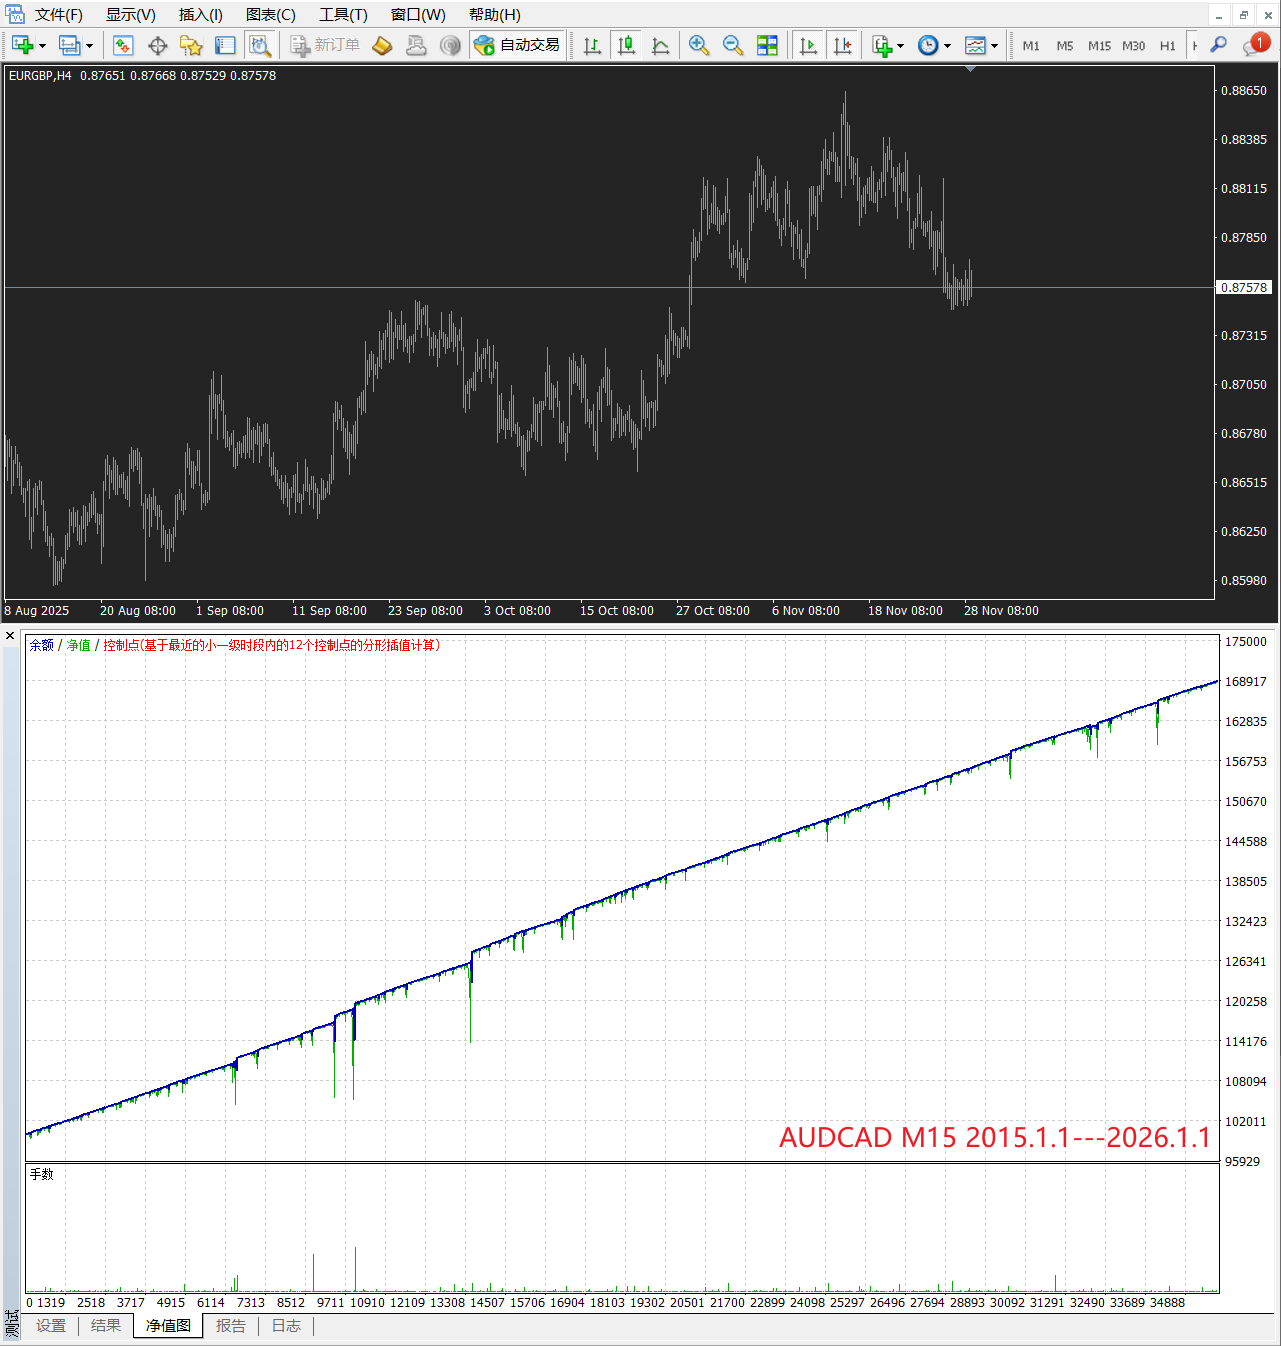Open the search magnifier in toolbar

pos(1218,45)
